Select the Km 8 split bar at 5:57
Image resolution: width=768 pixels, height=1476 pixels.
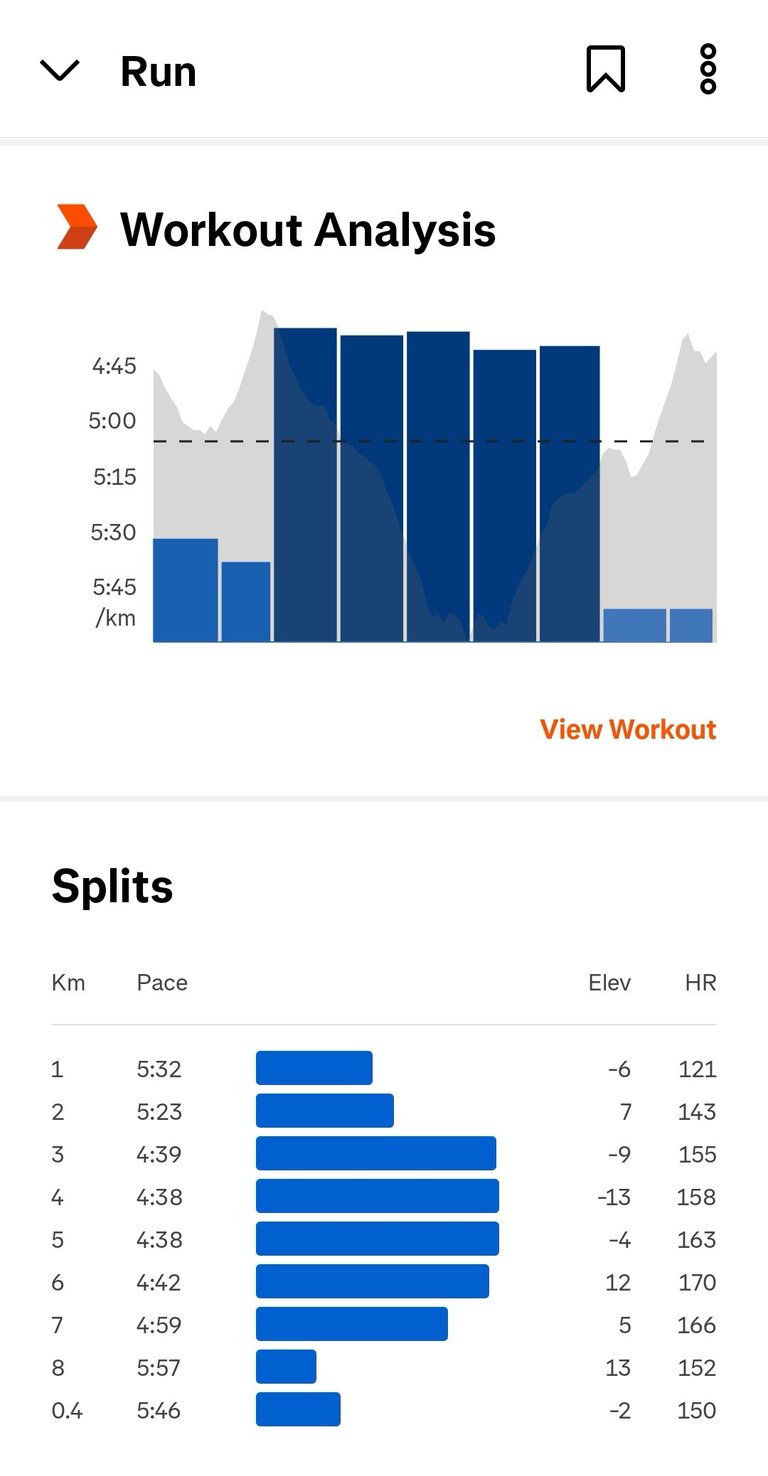pos(286,1366)
